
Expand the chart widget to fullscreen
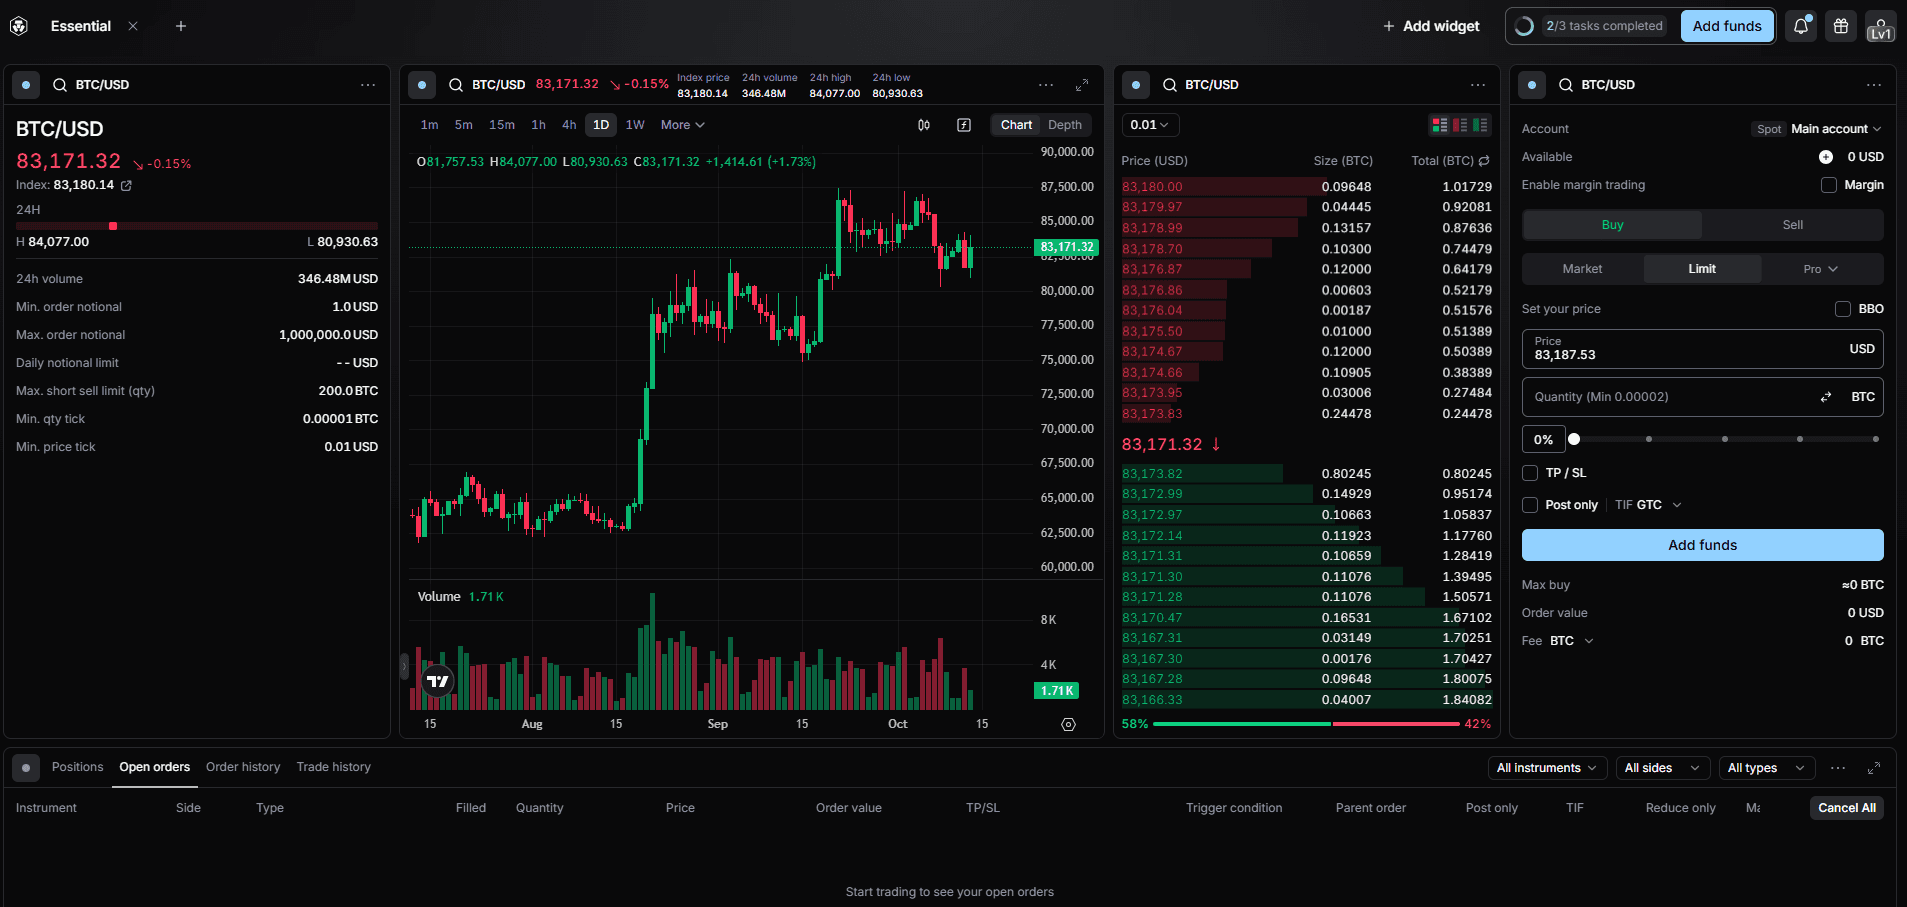(x=1082, y=85)
